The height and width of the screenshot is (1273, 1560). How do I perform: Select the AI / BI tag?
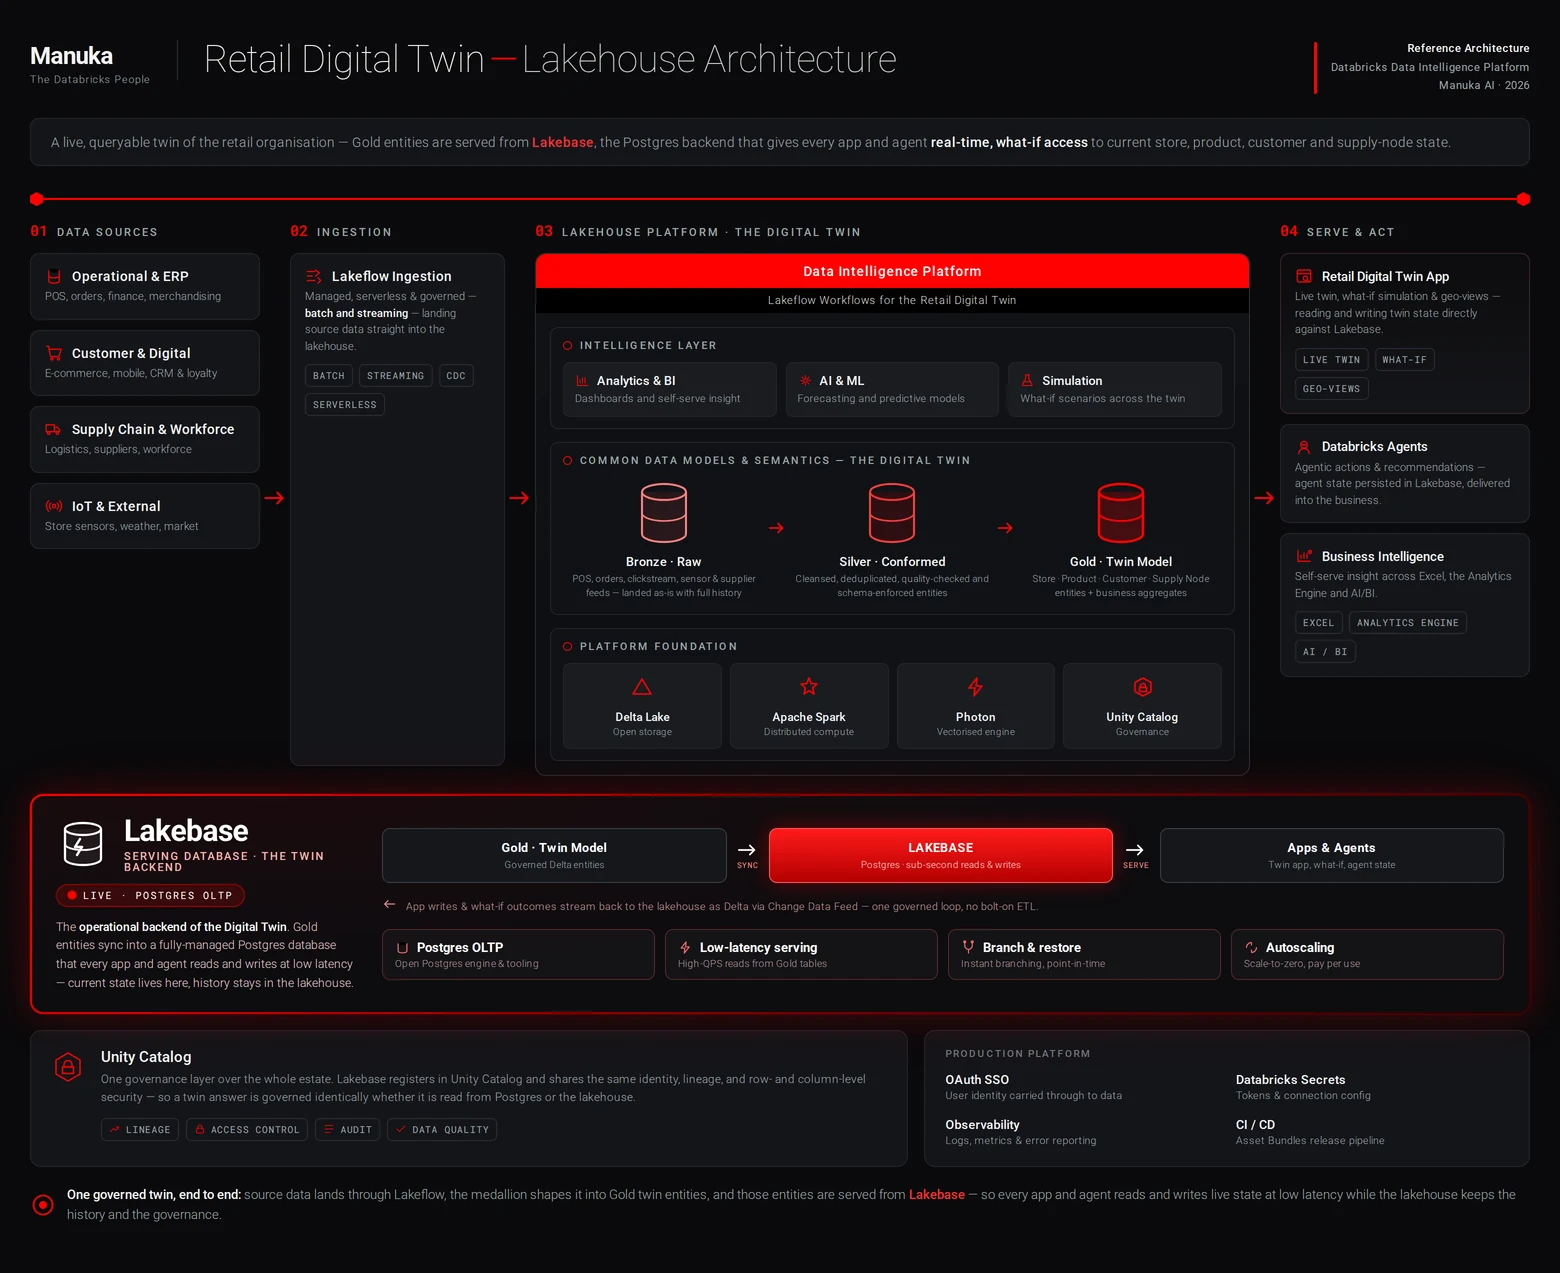coord(1325,652)
